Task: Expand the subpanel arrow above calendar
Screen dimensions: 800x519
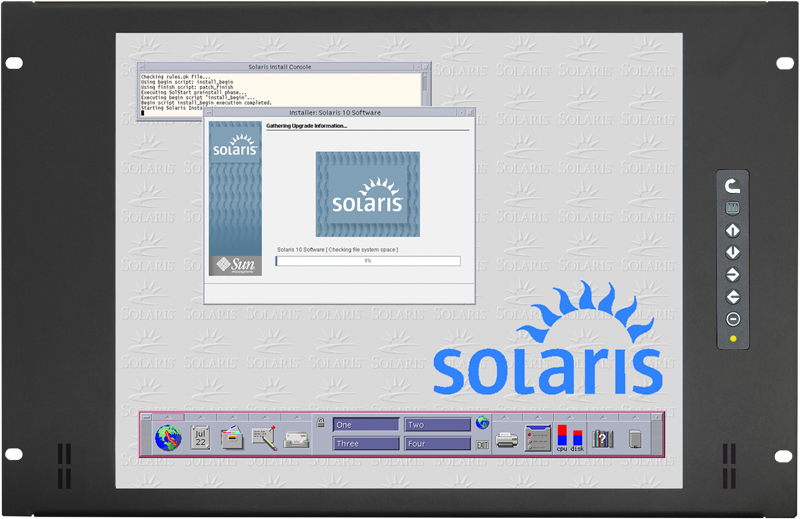Action: tap(199, 416)
